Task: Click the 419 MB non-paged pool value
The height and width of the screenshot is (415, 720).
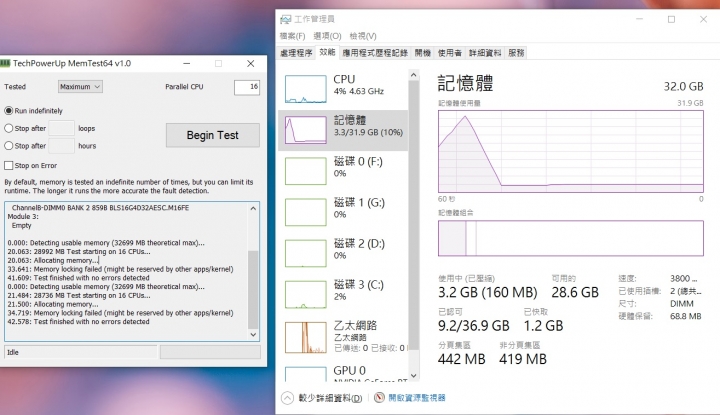Action: coord(523,359)
